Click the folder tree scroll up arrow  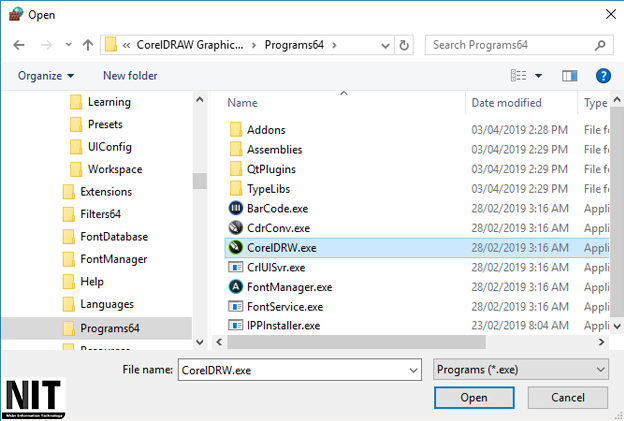200,99
